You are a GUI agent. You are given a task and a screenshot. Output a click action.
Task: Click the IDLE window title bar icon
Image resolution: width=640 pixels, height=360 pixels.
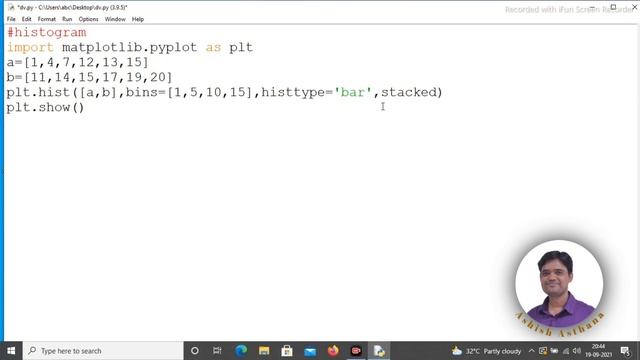[x=11, y=7]
